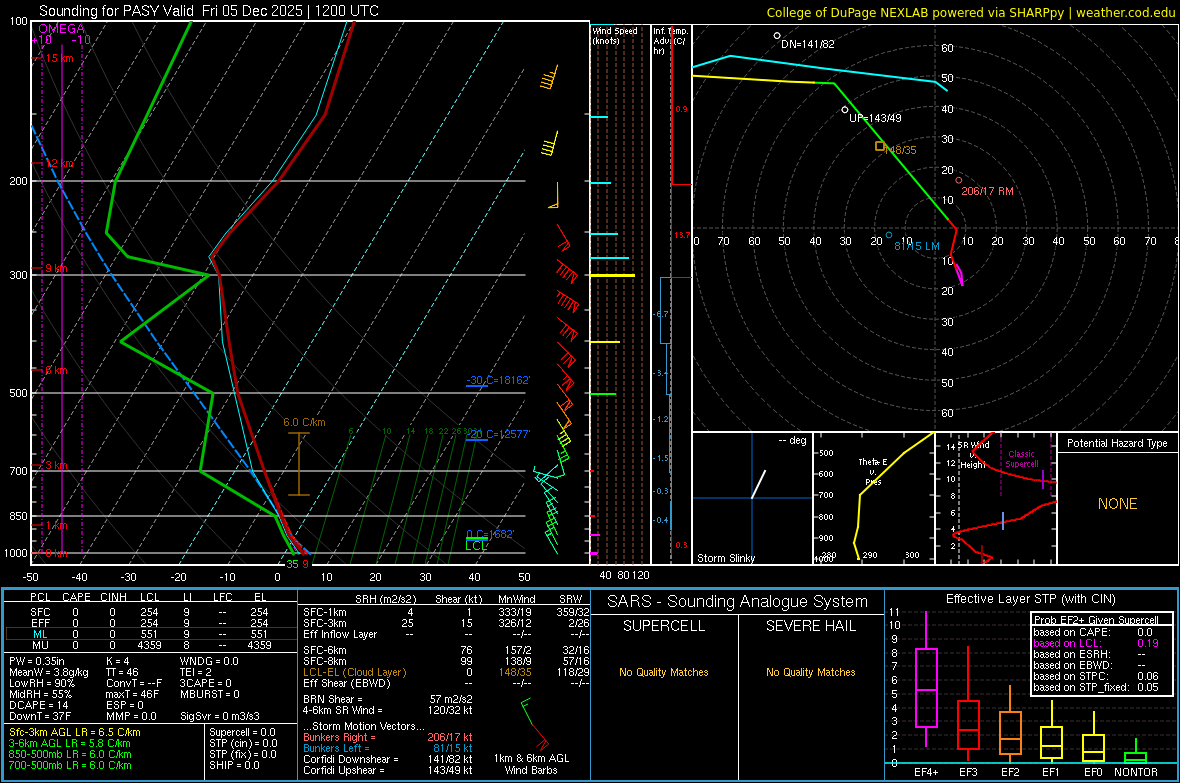Click the 'DN=141/82' hodograph label
The height and width of the screenshot is (783, 1180).
807,44
